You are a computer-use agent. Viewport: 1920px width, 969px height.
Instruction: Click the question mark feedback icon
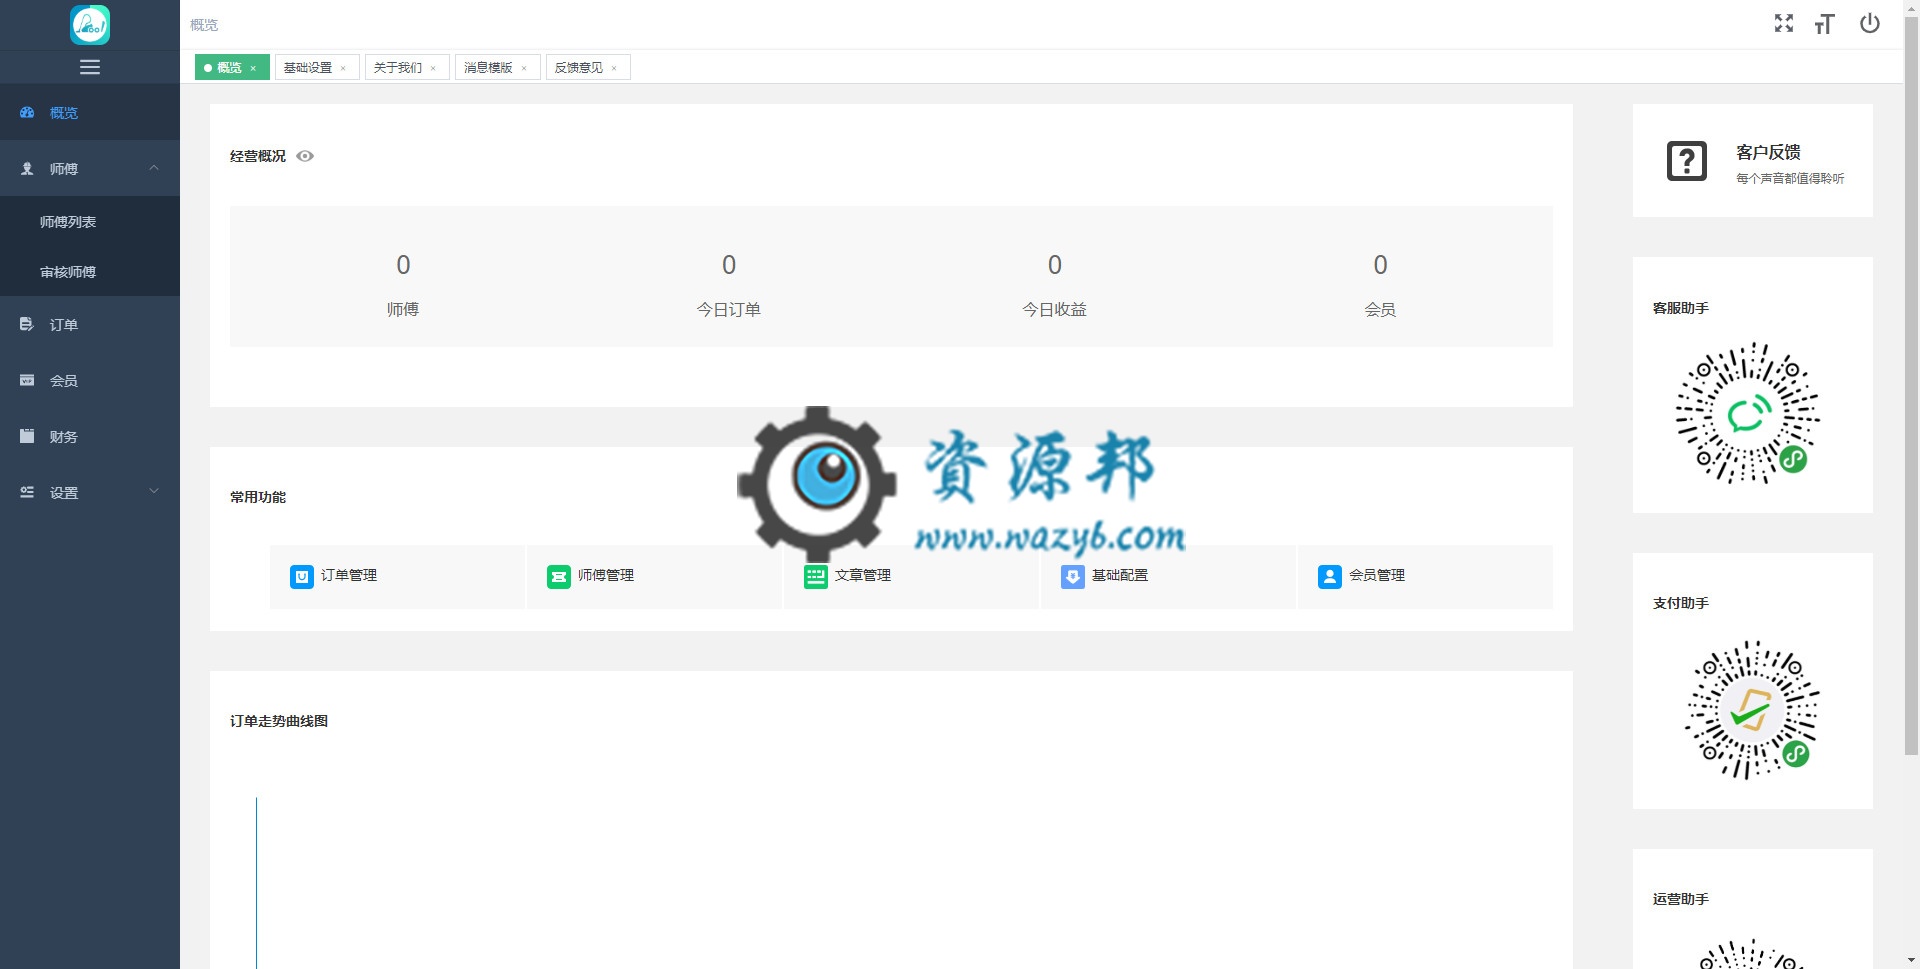(x=1687, y=161)
